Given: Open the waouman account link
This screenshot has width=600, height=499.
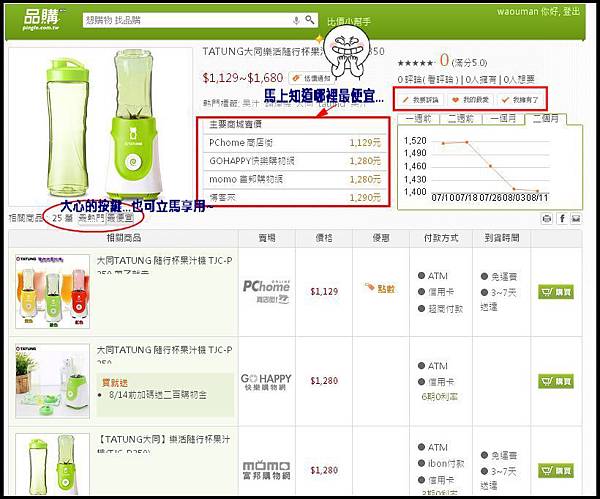Looking at the screenshot, I should pos(517,11).
